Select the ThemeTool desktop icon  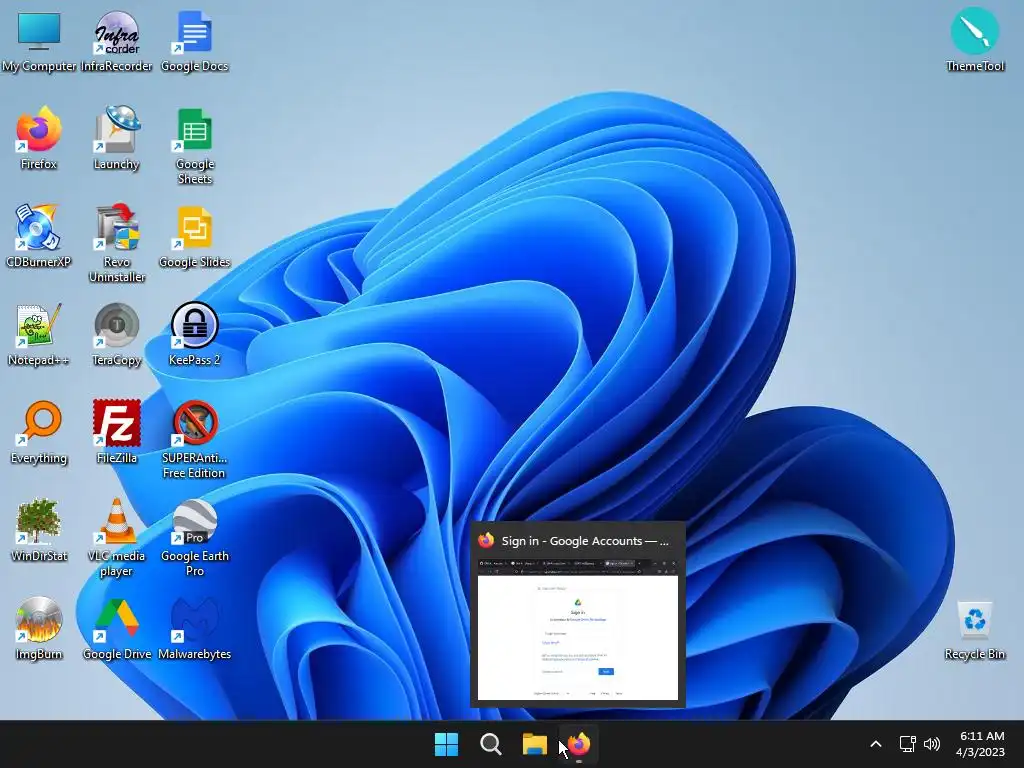[x=974, y=40]
